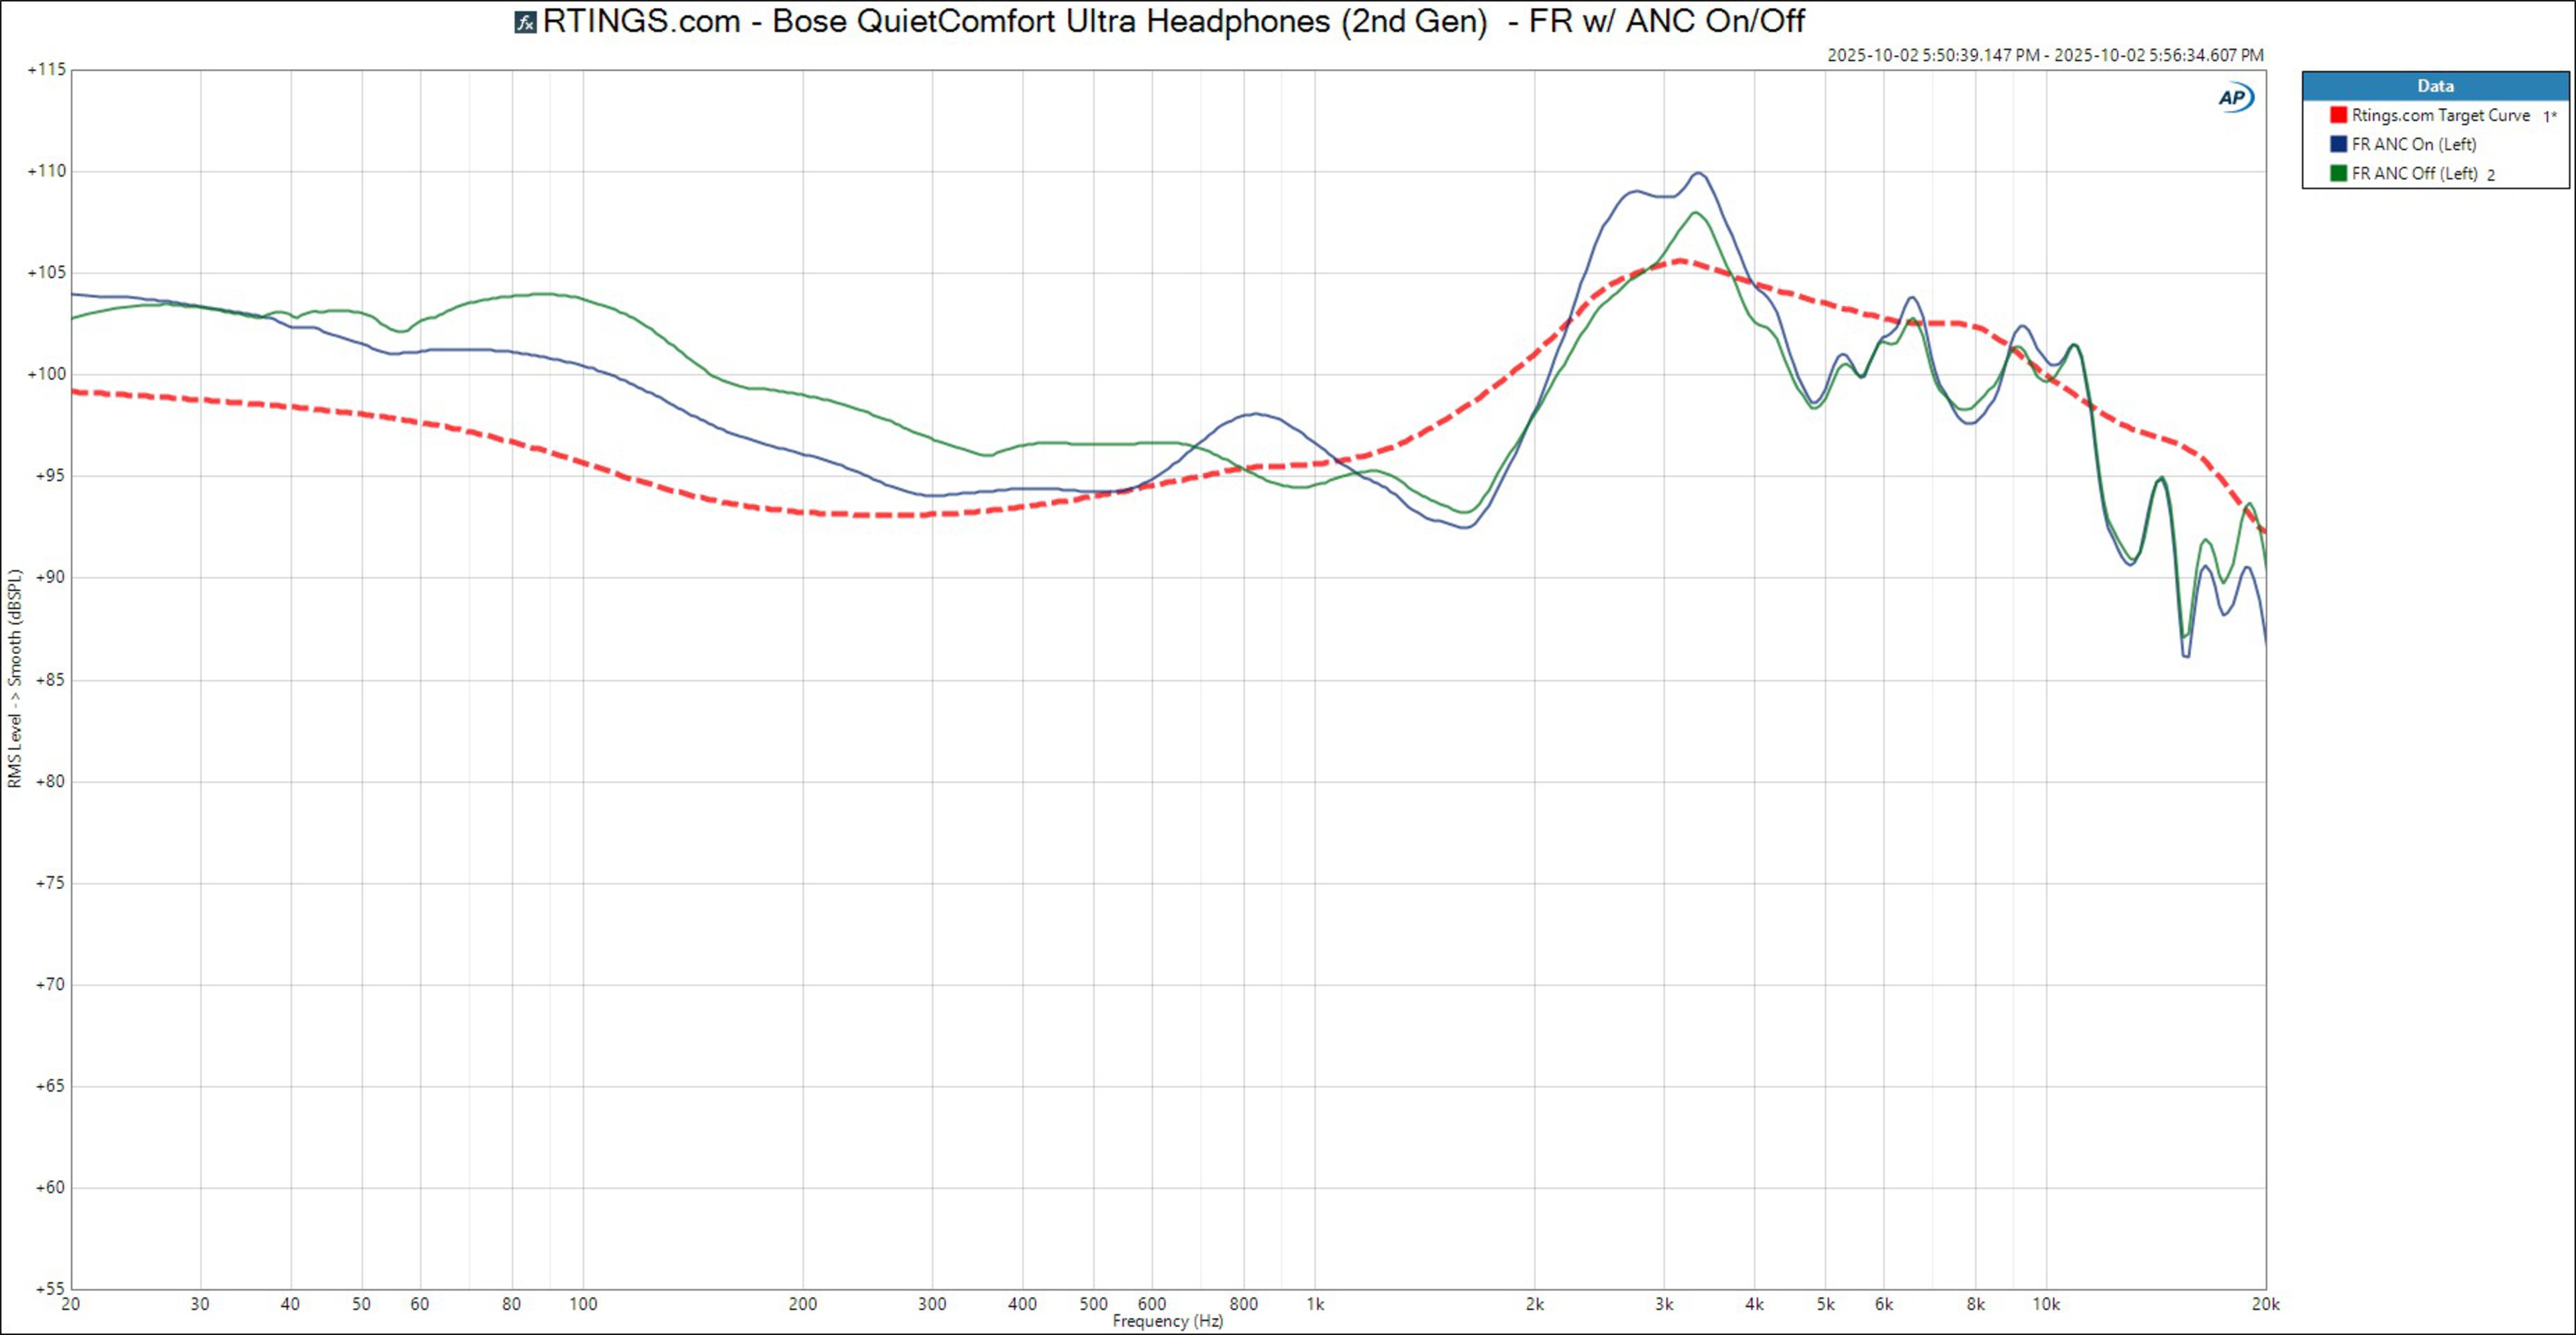The image size is (2576, 1335).
Task: Click the 1k tick on frequency axis
Action: point(1315,1304)
